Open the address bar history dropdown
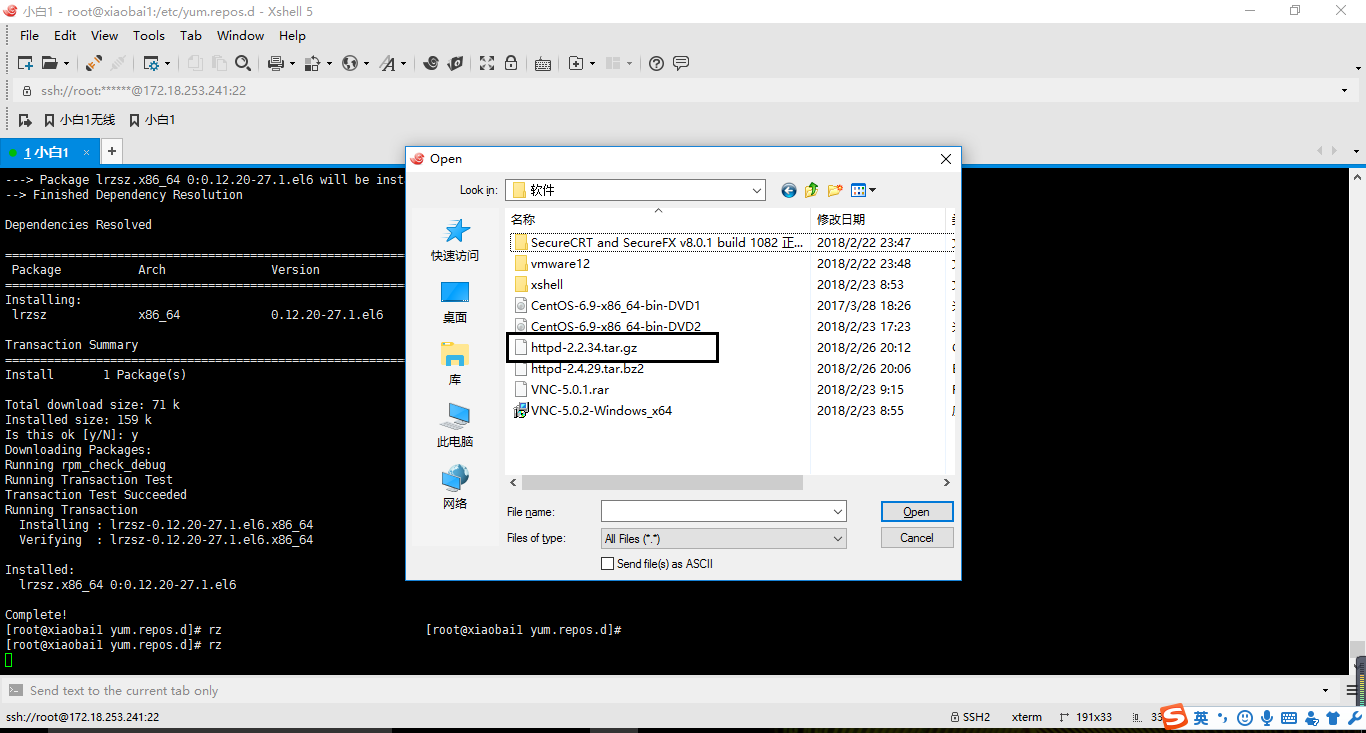Image resolution: width=1366 pixels, height=733 pixels. (x=1347, y=90)
